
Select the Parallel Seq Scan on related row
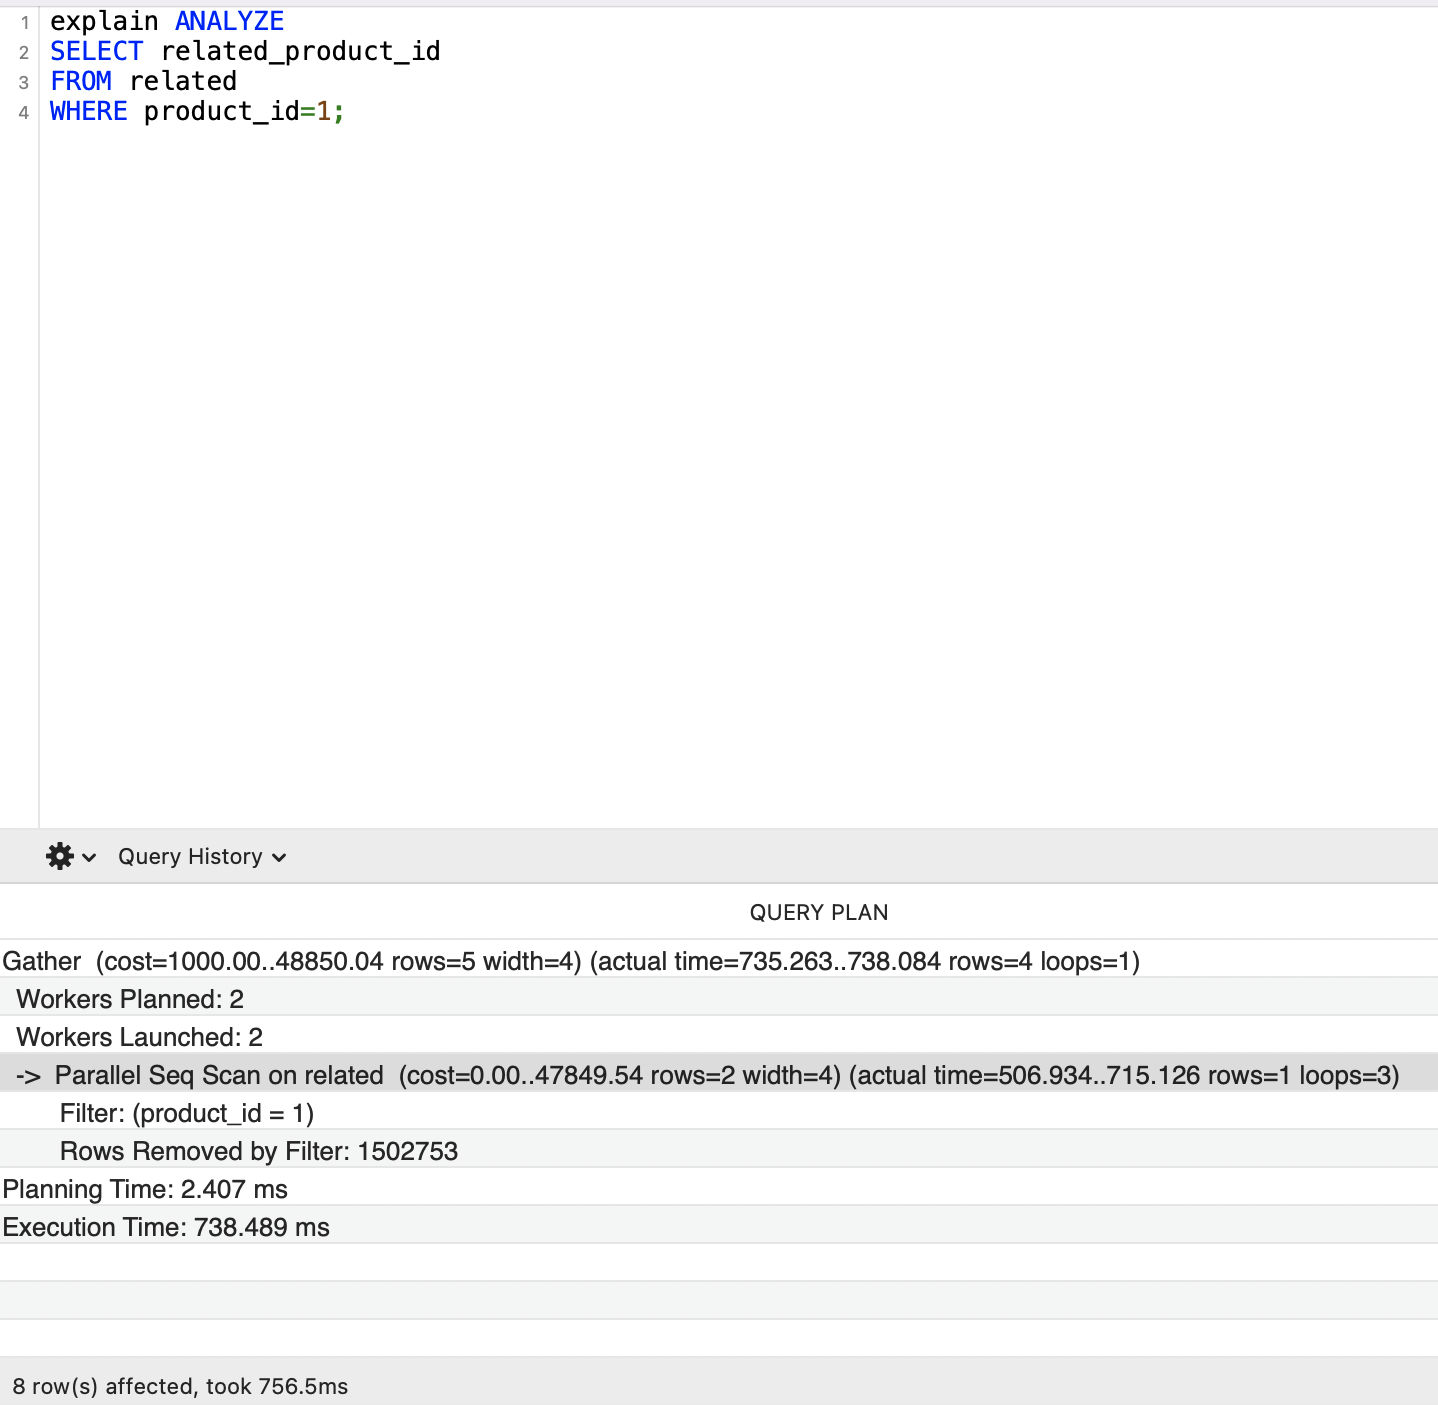[719, 1075]
